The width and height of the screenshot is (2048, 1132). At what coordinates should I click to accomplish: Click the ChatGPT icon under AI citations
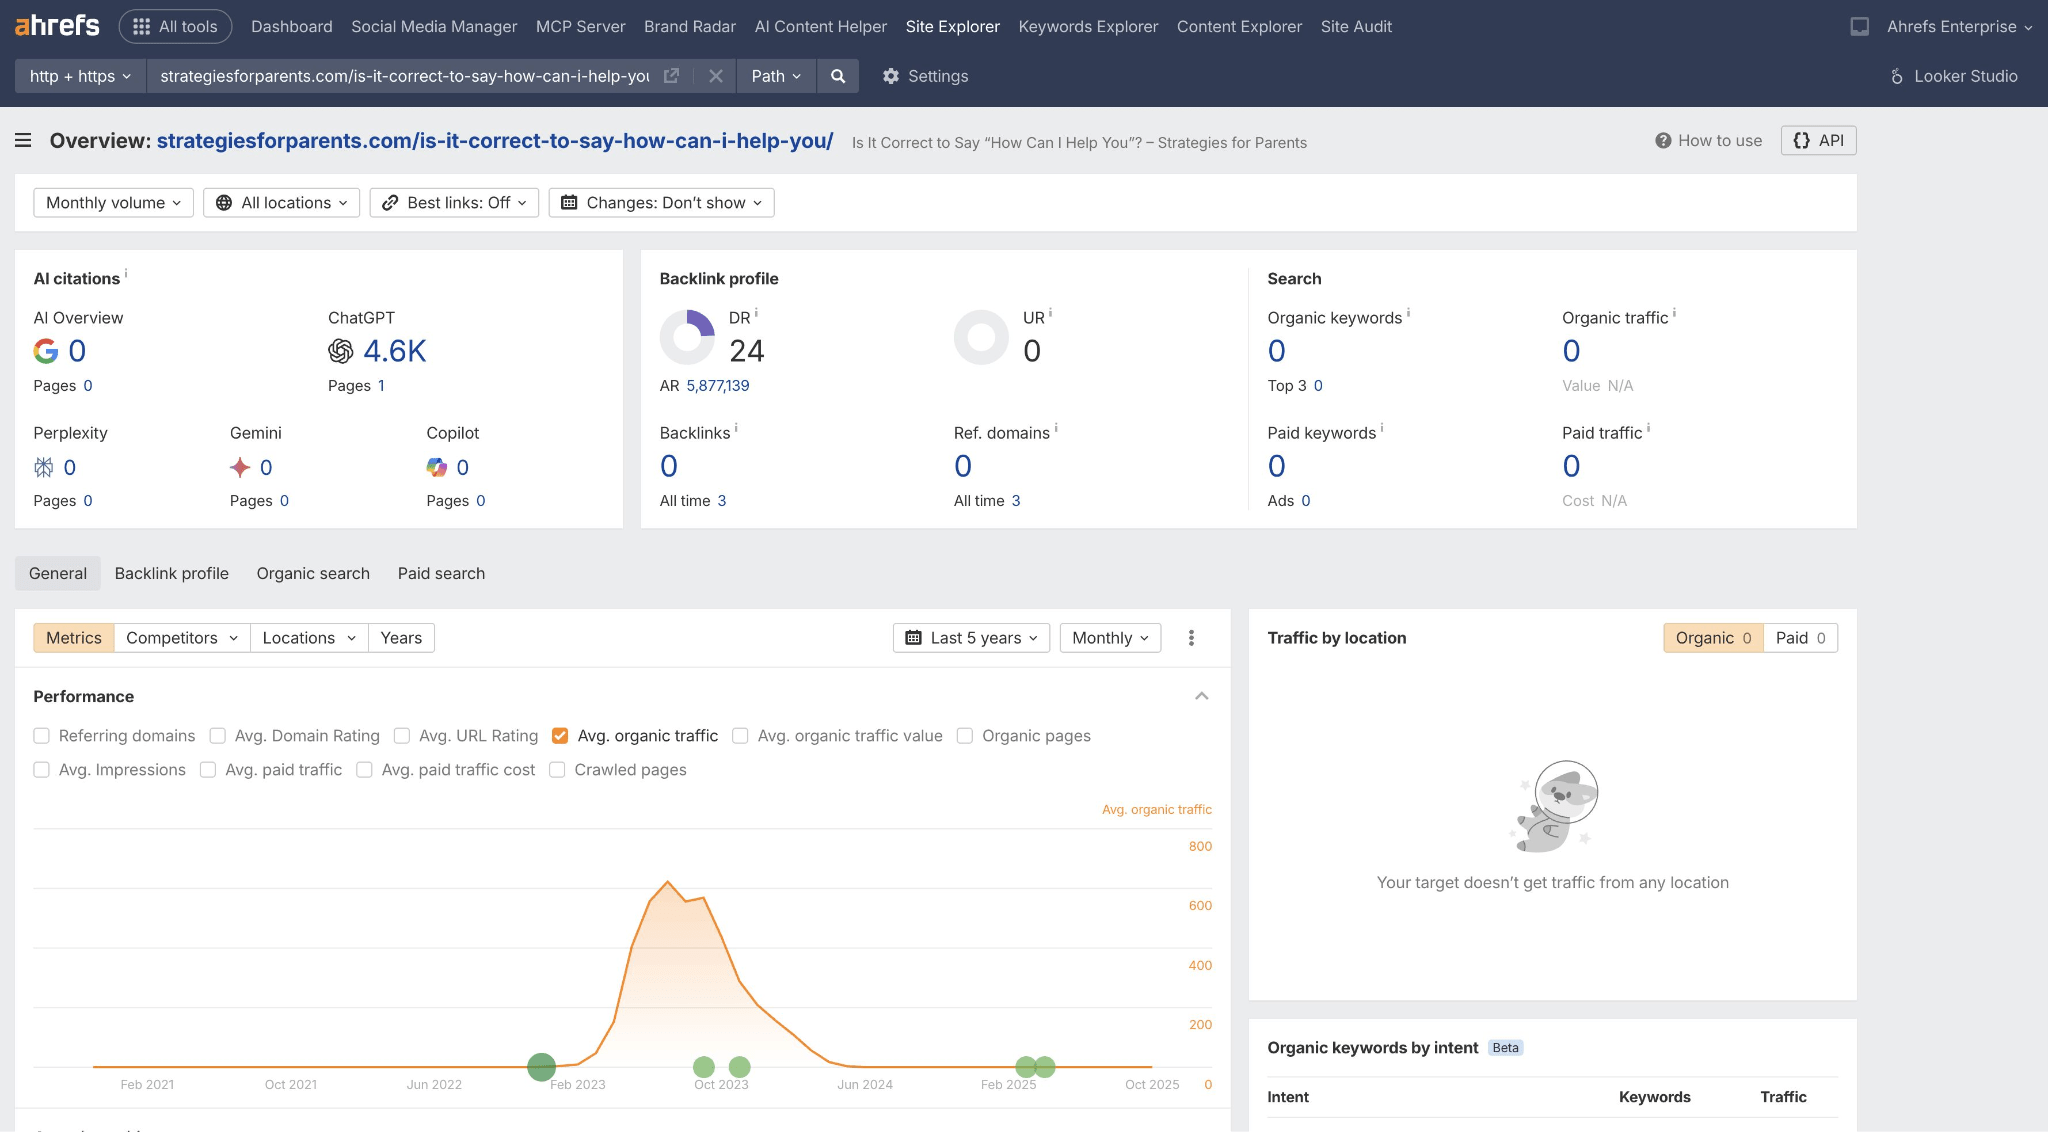341,351
